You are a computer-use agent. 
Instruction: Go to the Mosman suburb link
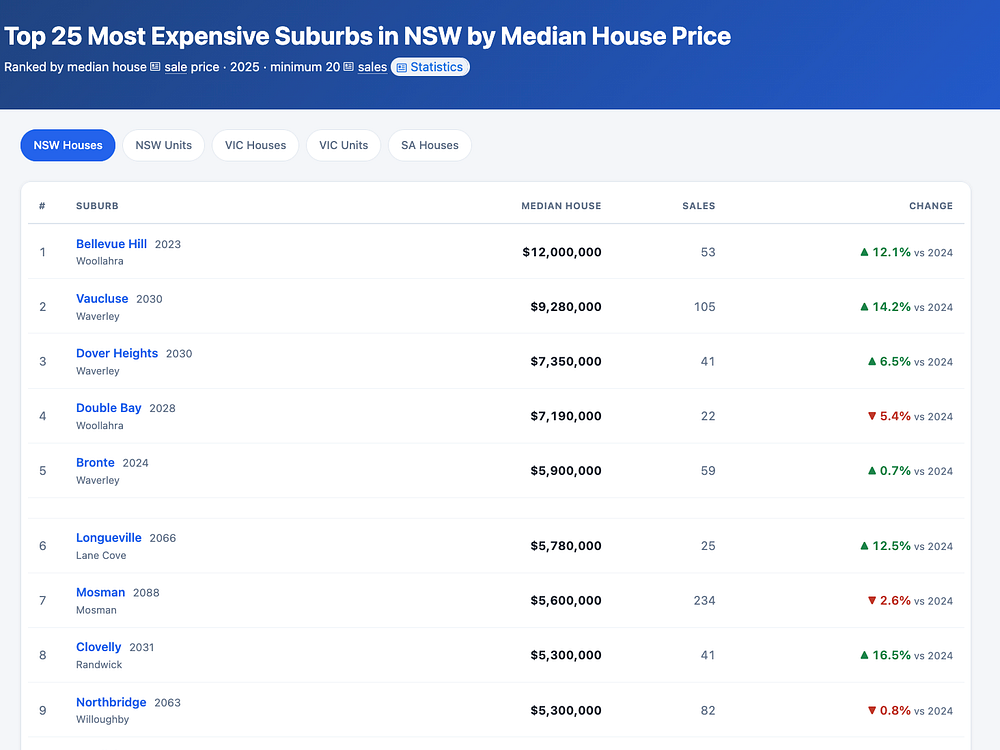pos(100,592)
